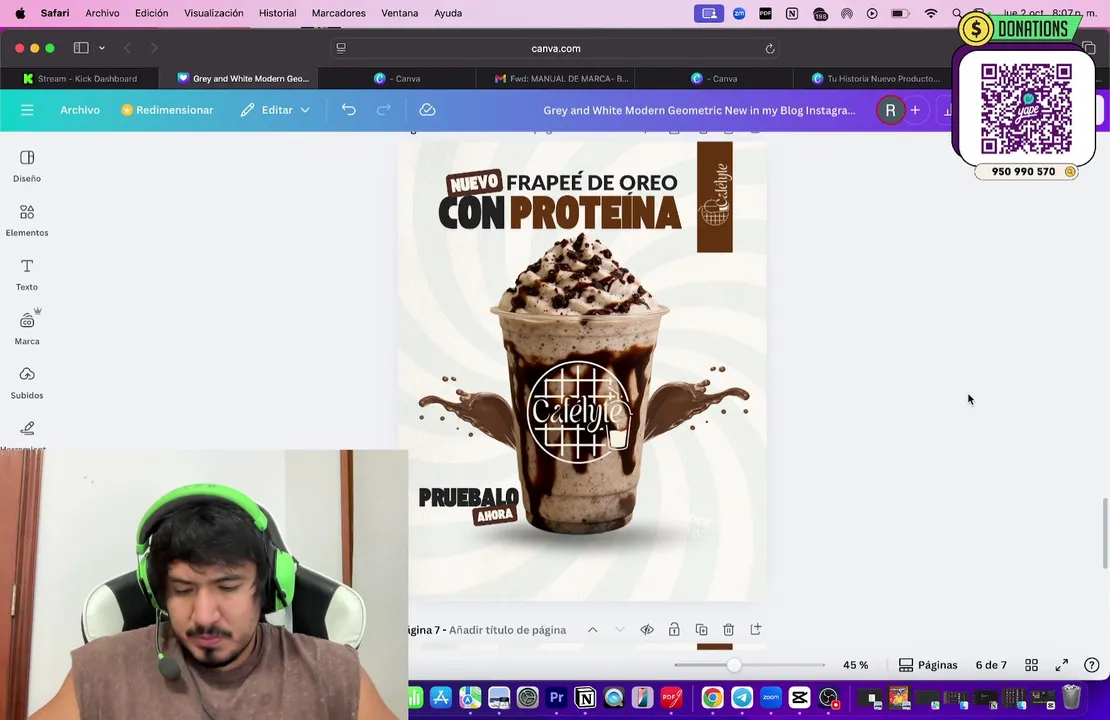Open the Marca brand panel
1110x720 pixels.
27,329
